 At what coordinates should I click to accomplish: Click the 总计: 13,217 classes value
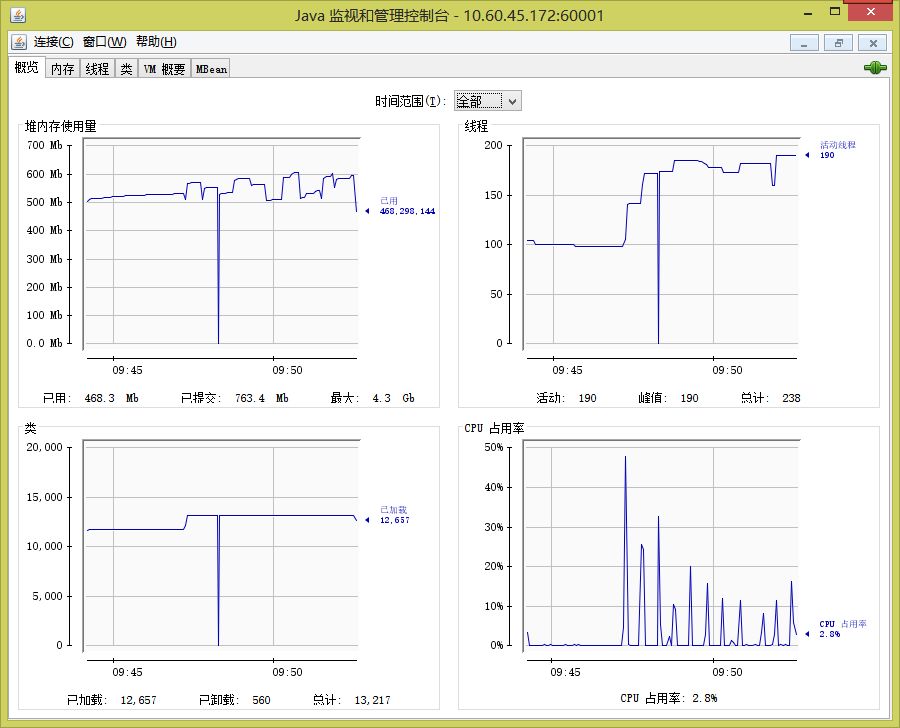pos(352,700)
